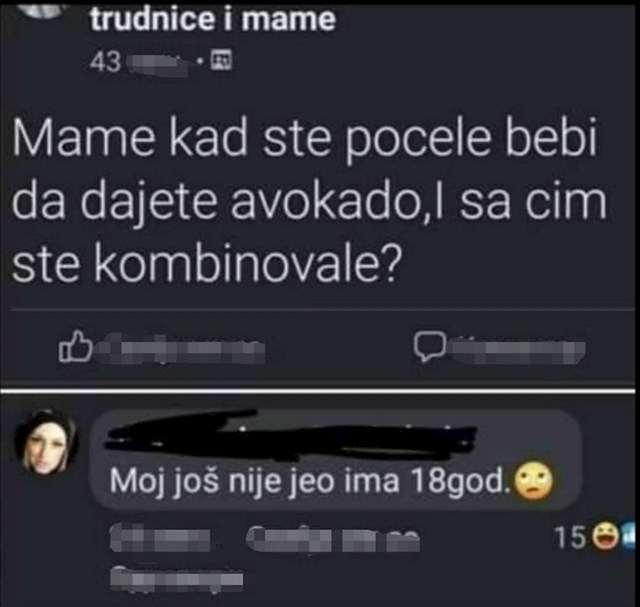The image size is (640, 607).
Task: Open the commenter's profile picture
Action: pos(46,442)
